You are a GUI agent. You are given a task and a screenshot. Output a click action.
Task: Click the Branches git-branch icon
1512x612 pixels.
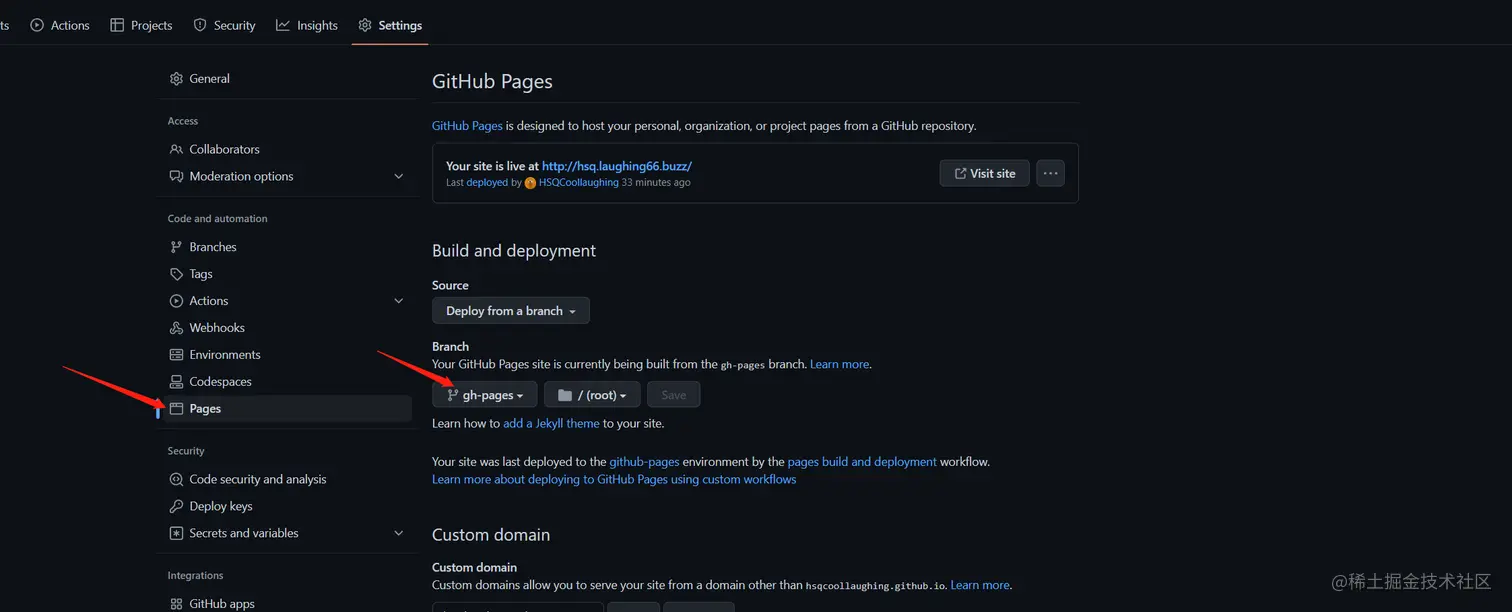tap(176, 247)
